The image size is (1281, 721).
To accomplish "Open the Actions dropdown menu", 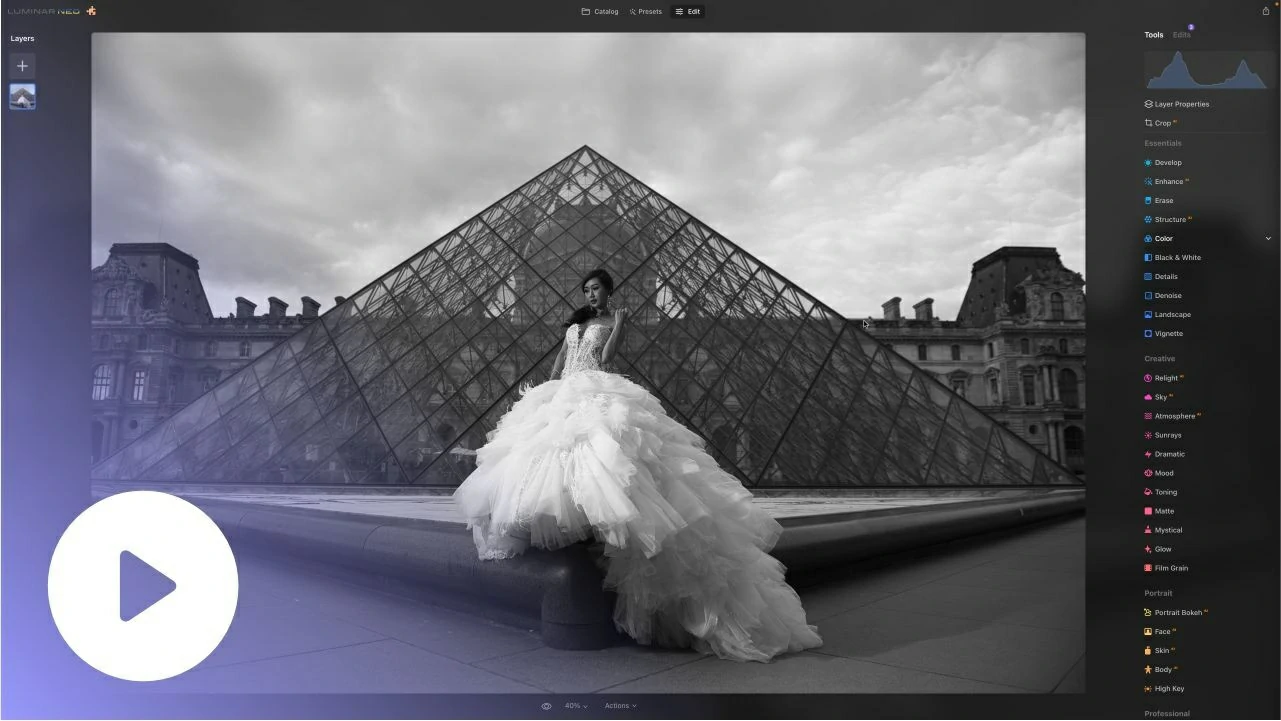I will tap(620, 706).
